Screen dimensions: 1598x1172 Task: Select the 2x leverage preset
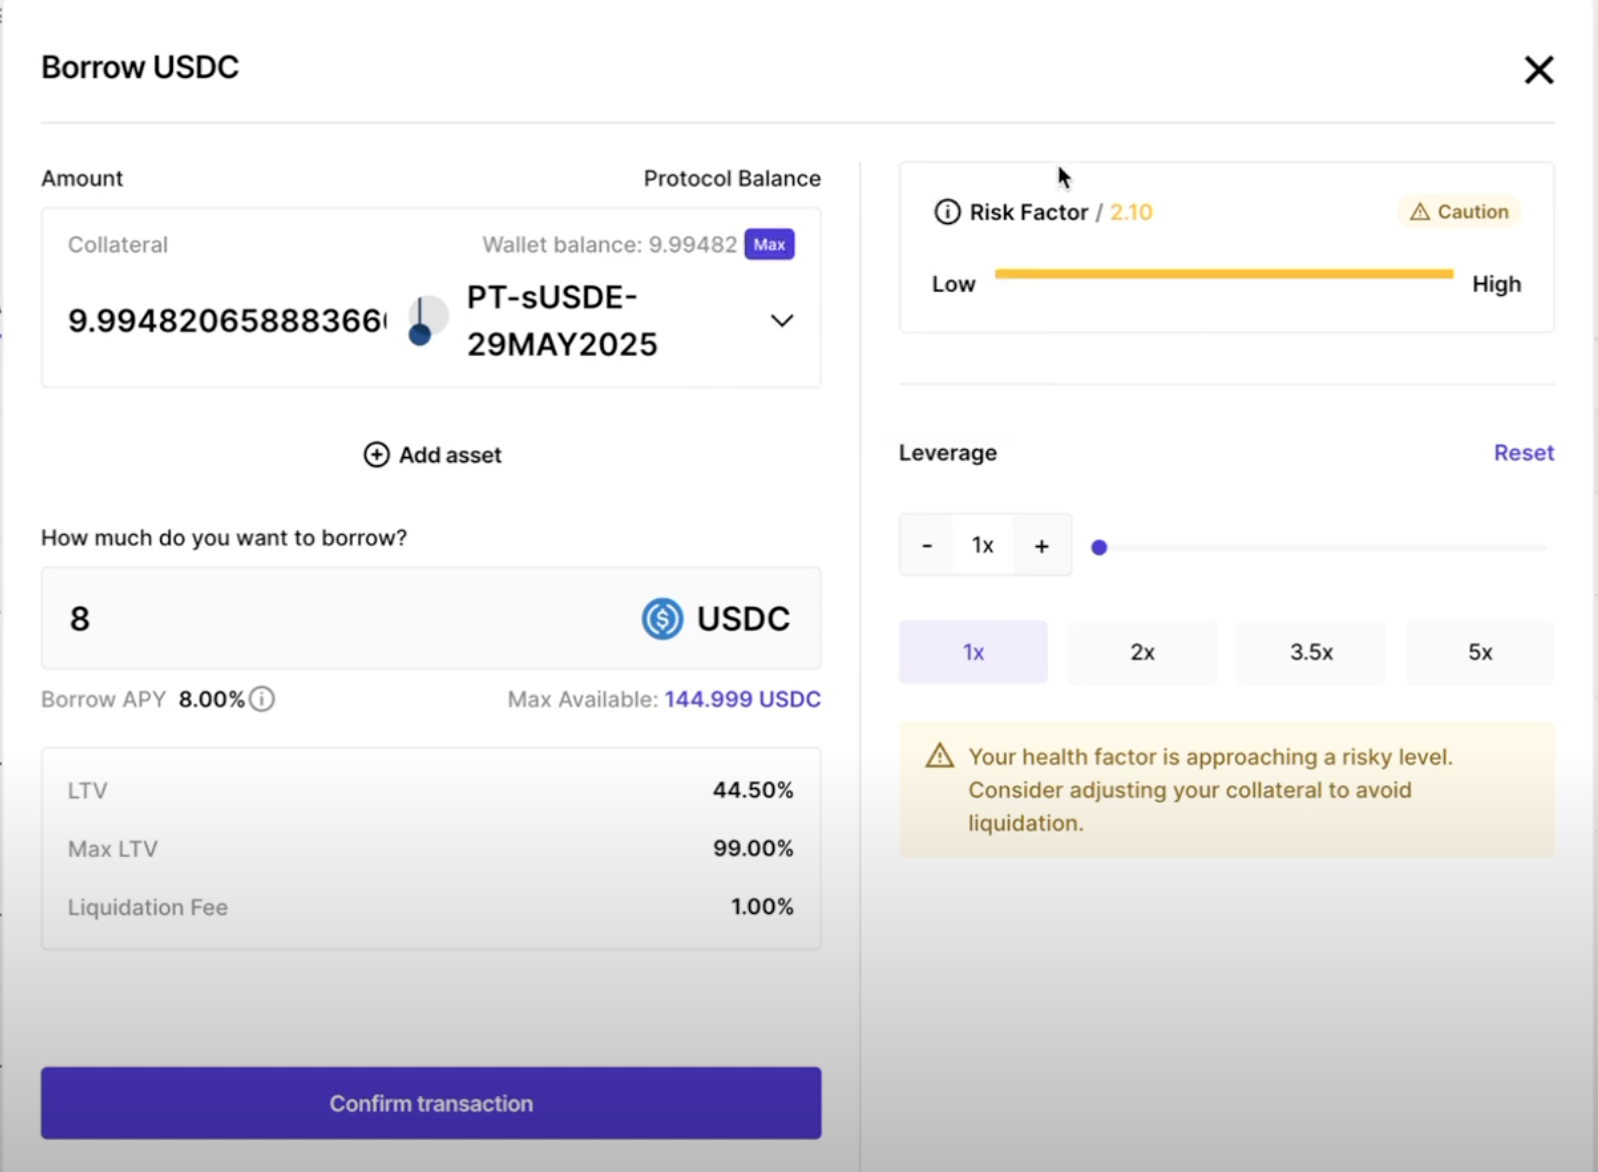(x=1142, y=652)
